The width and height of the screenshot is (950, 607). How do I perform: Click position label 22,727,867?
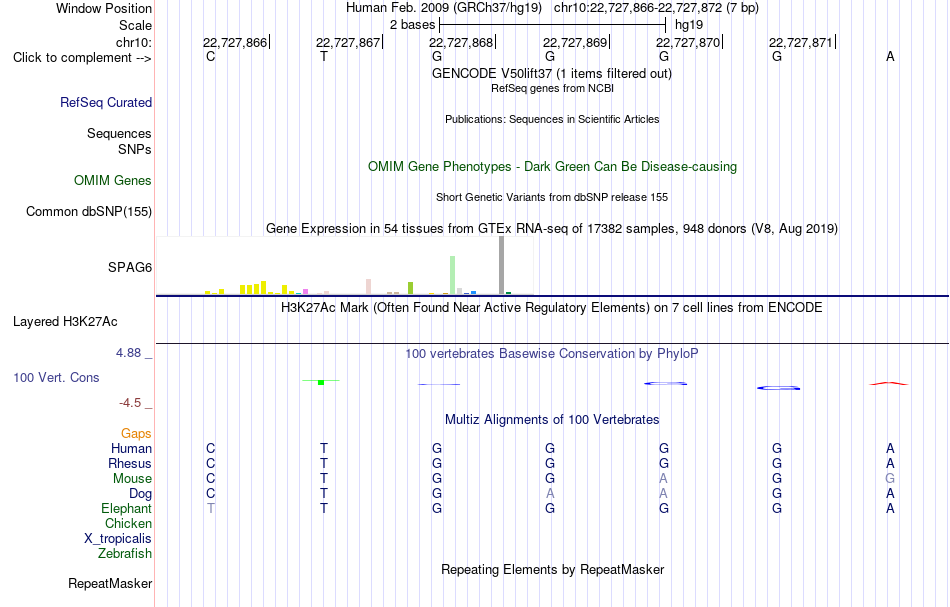pos(348,42)
